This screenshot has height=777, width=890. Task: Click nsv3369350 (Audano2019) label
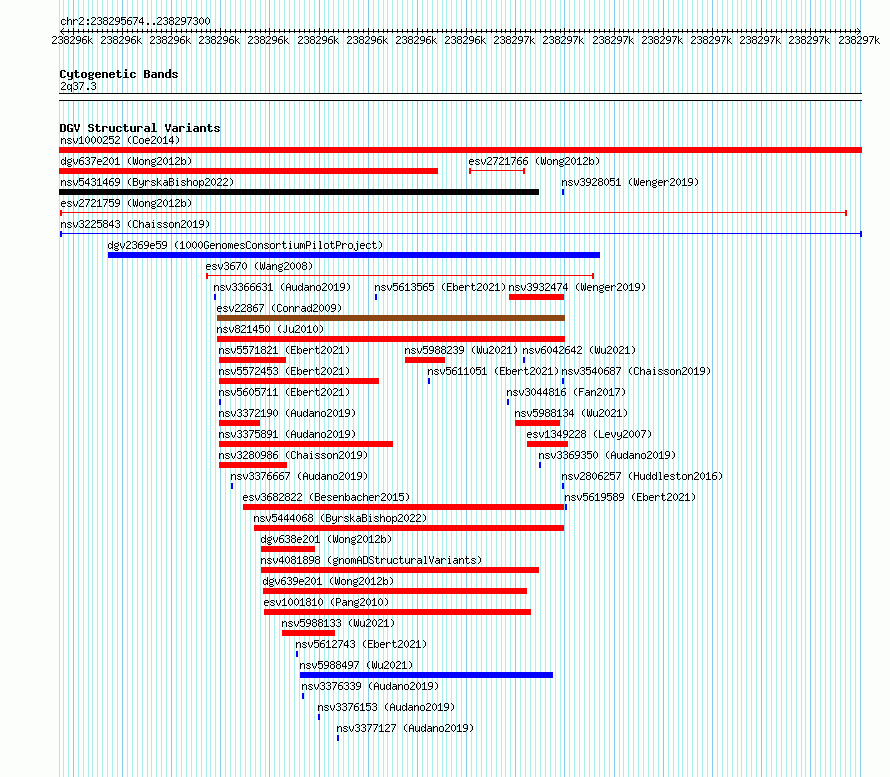607,455
